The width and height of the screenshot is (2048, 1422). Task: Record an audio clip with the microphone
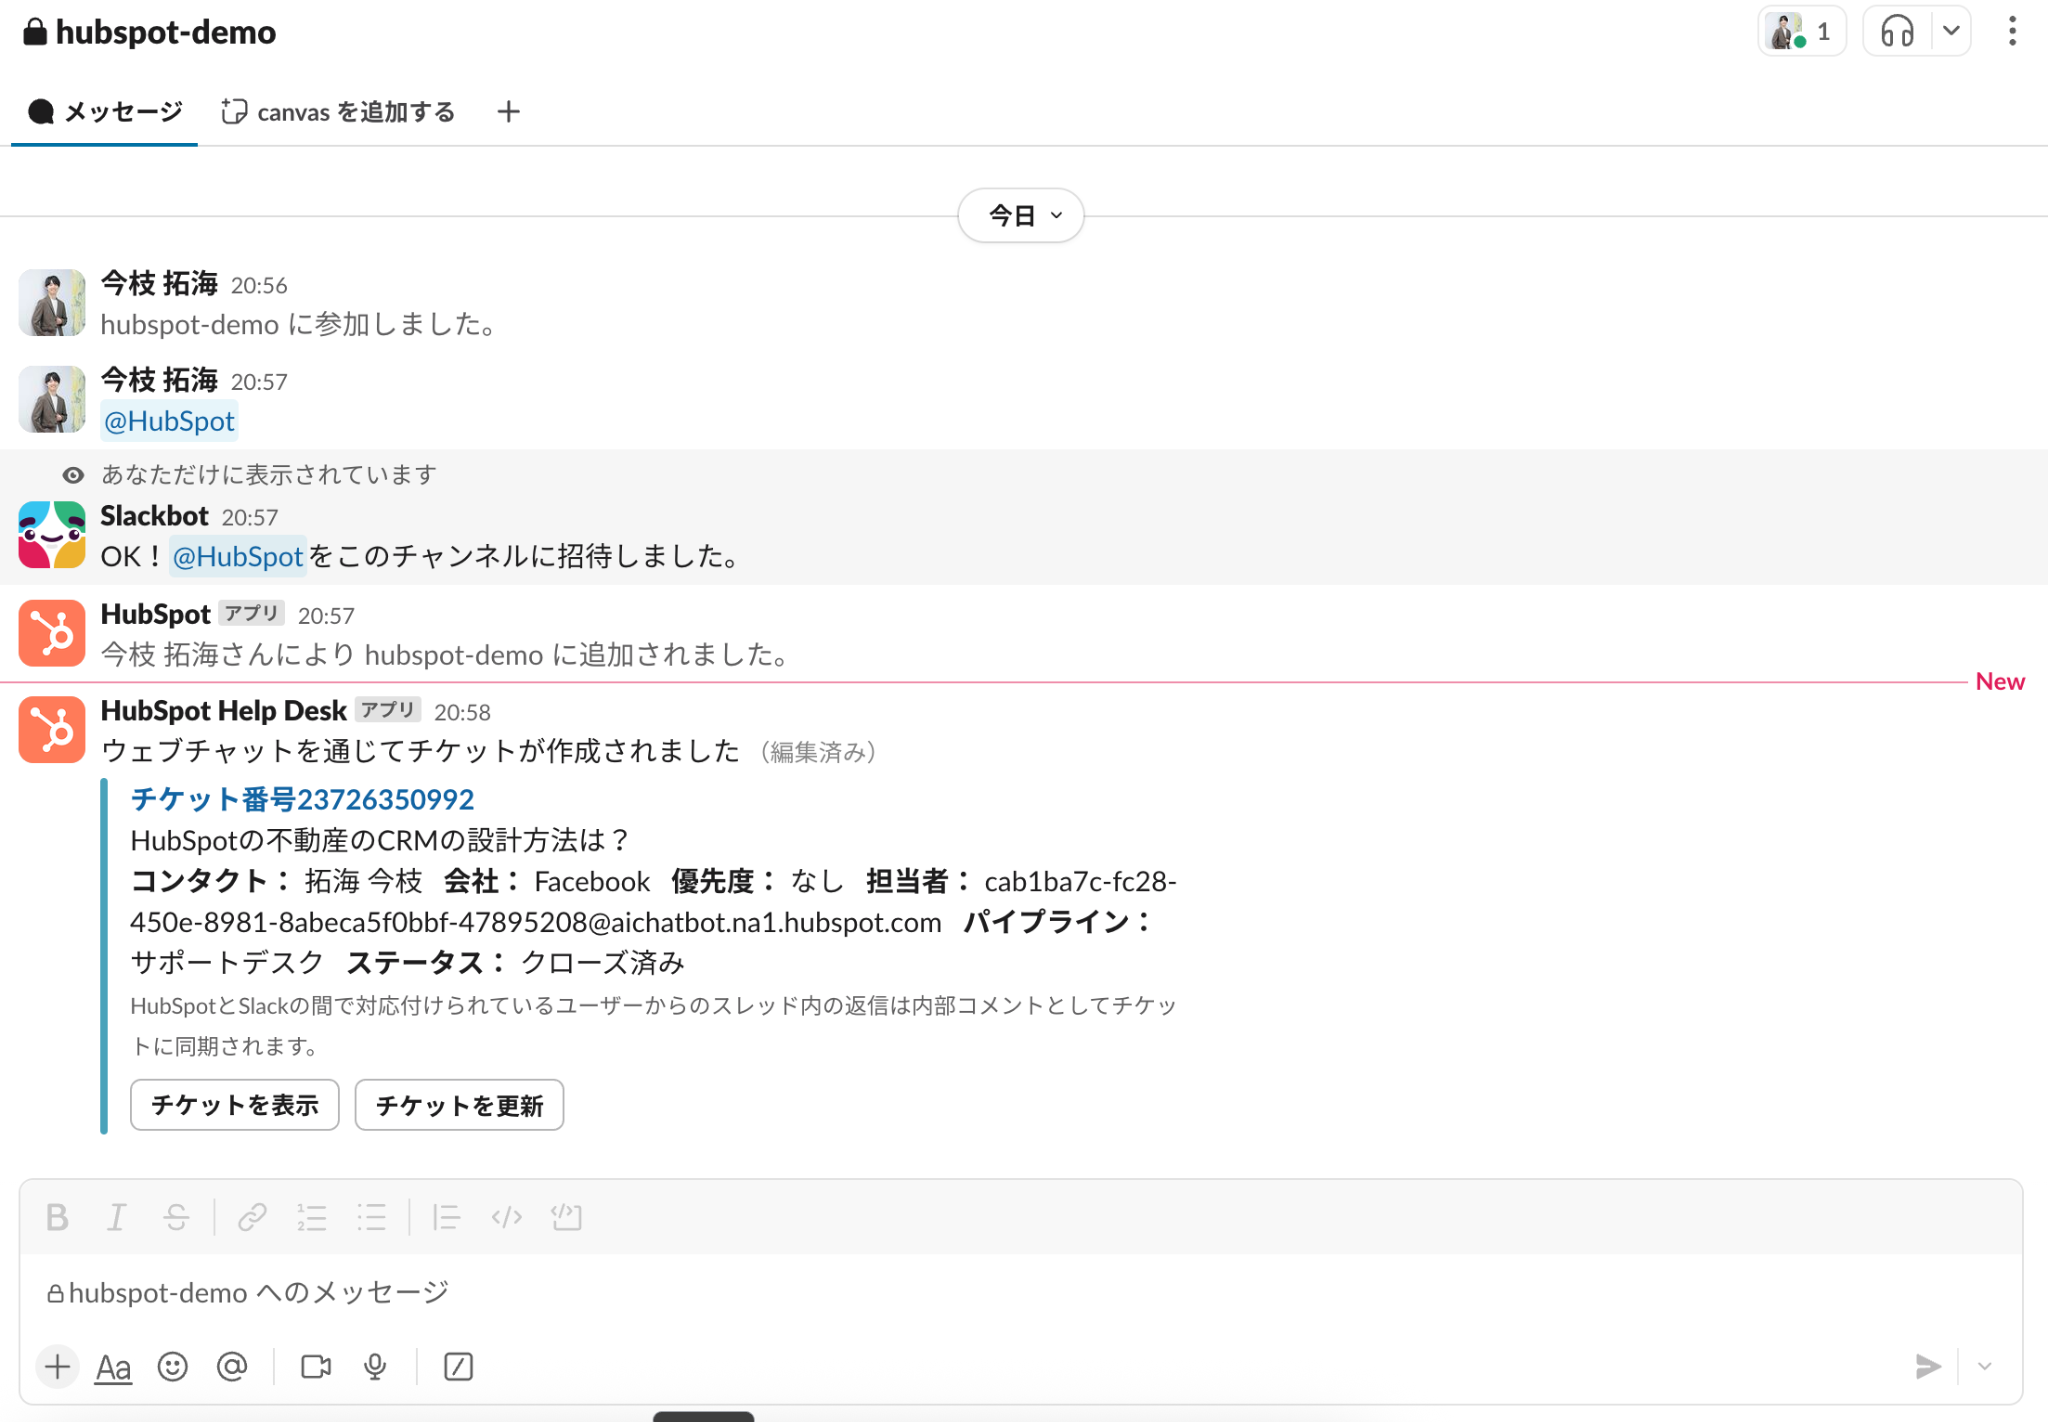(375, 1366)
